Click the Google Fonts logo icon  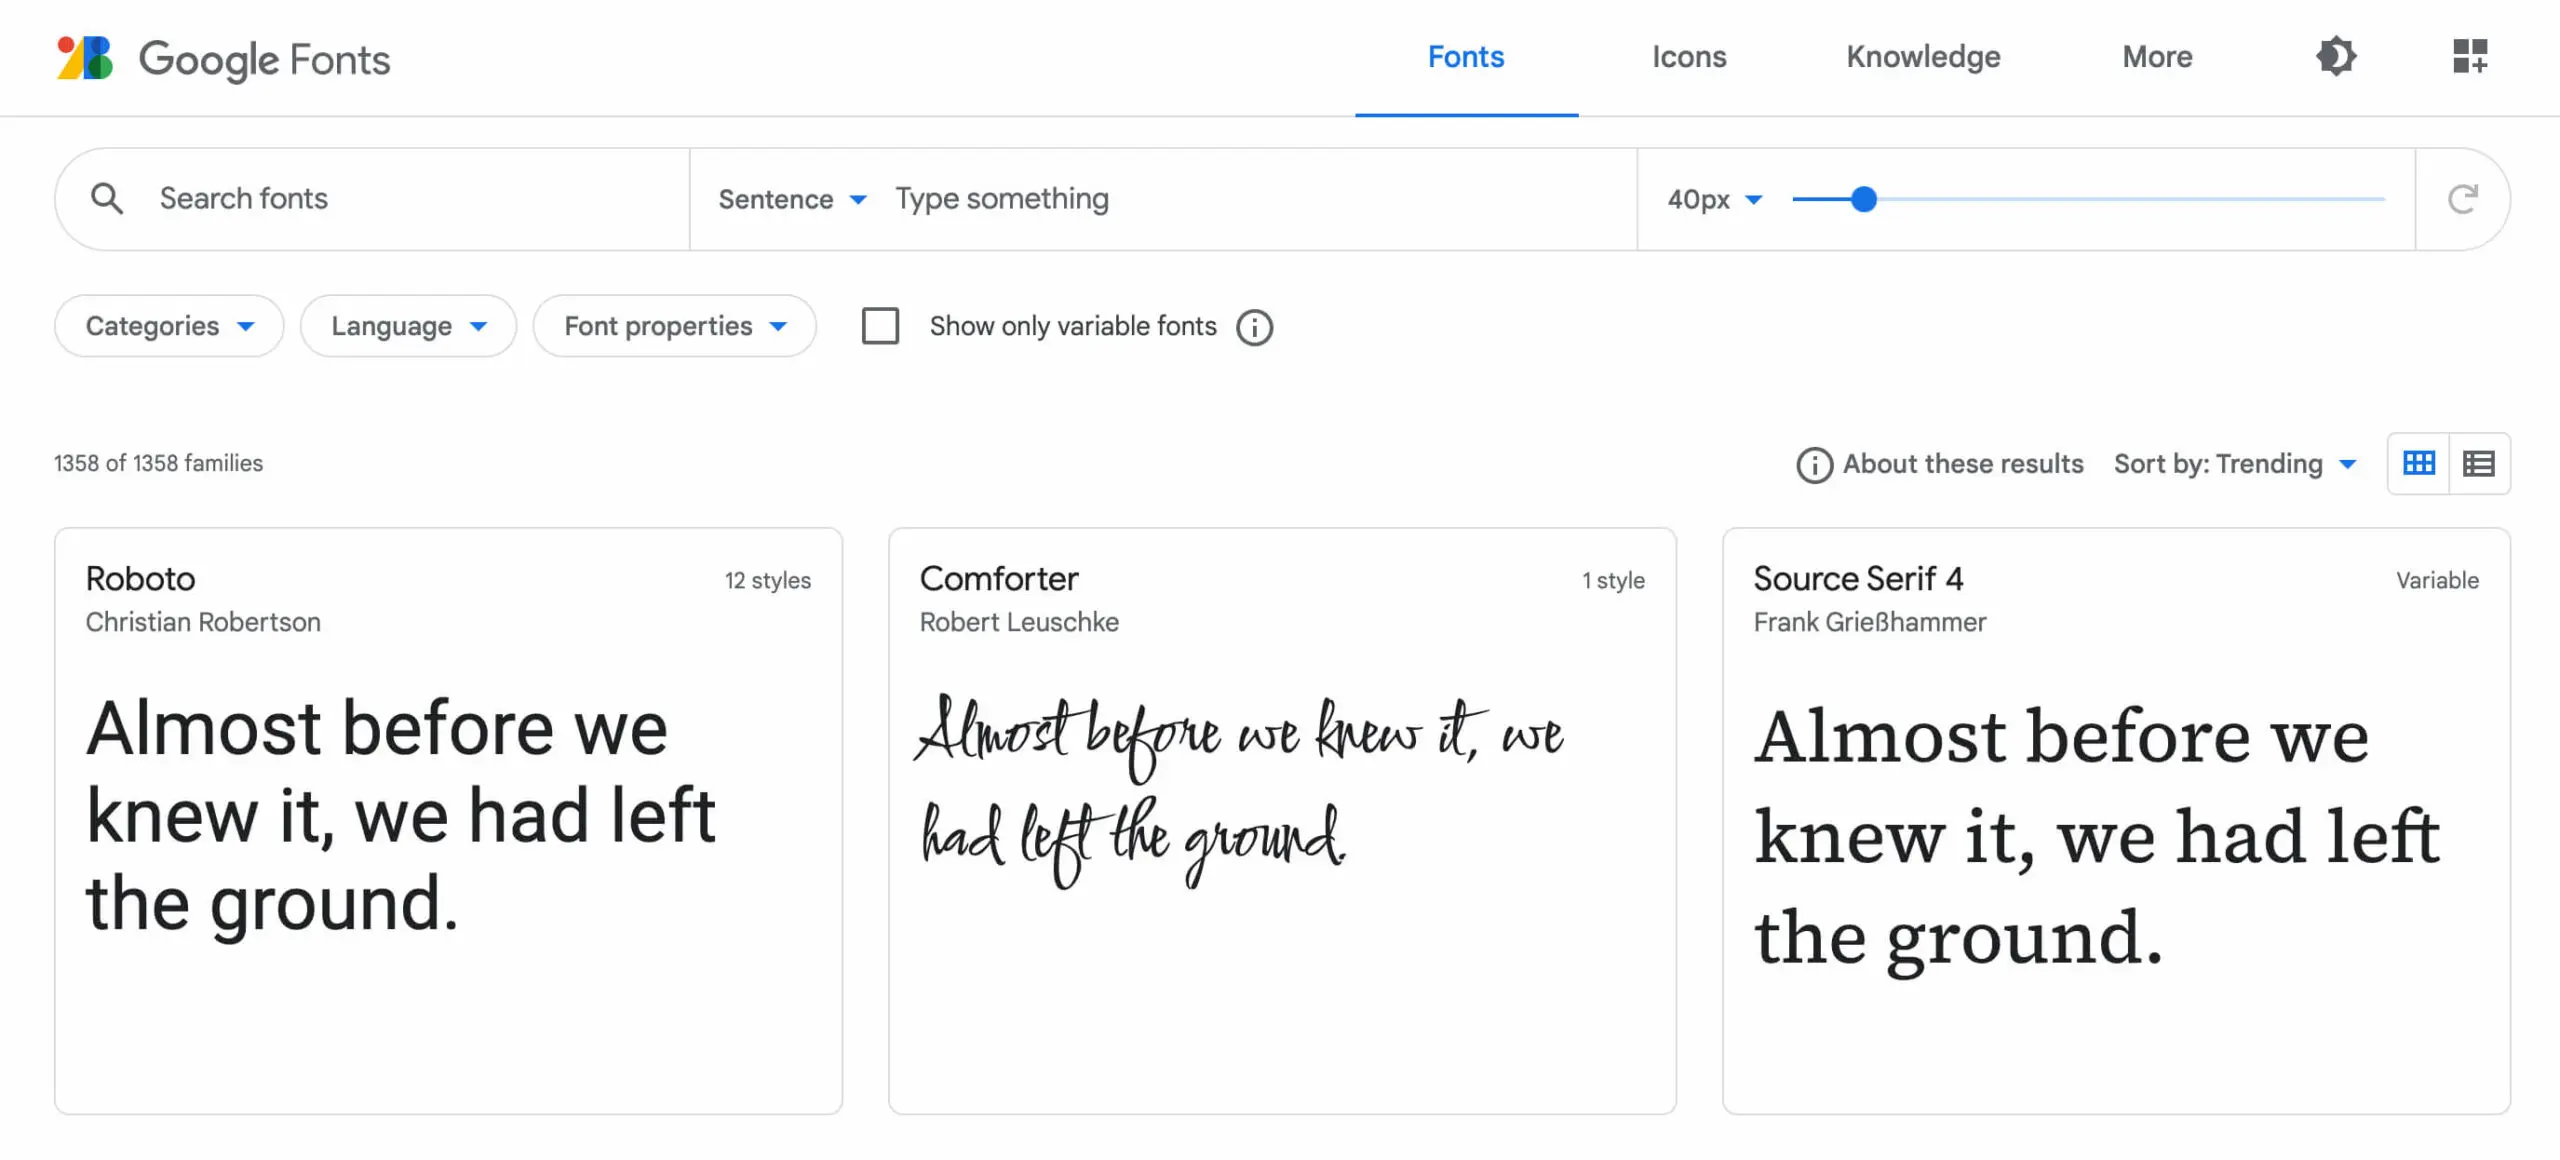pos(85,58)
